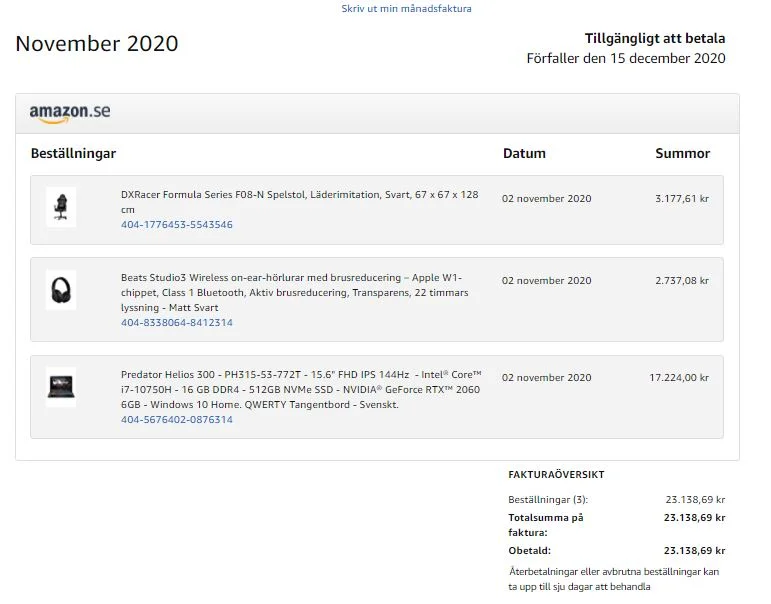
Task: Click the 'Datum' column header
Action: (524, 153)
